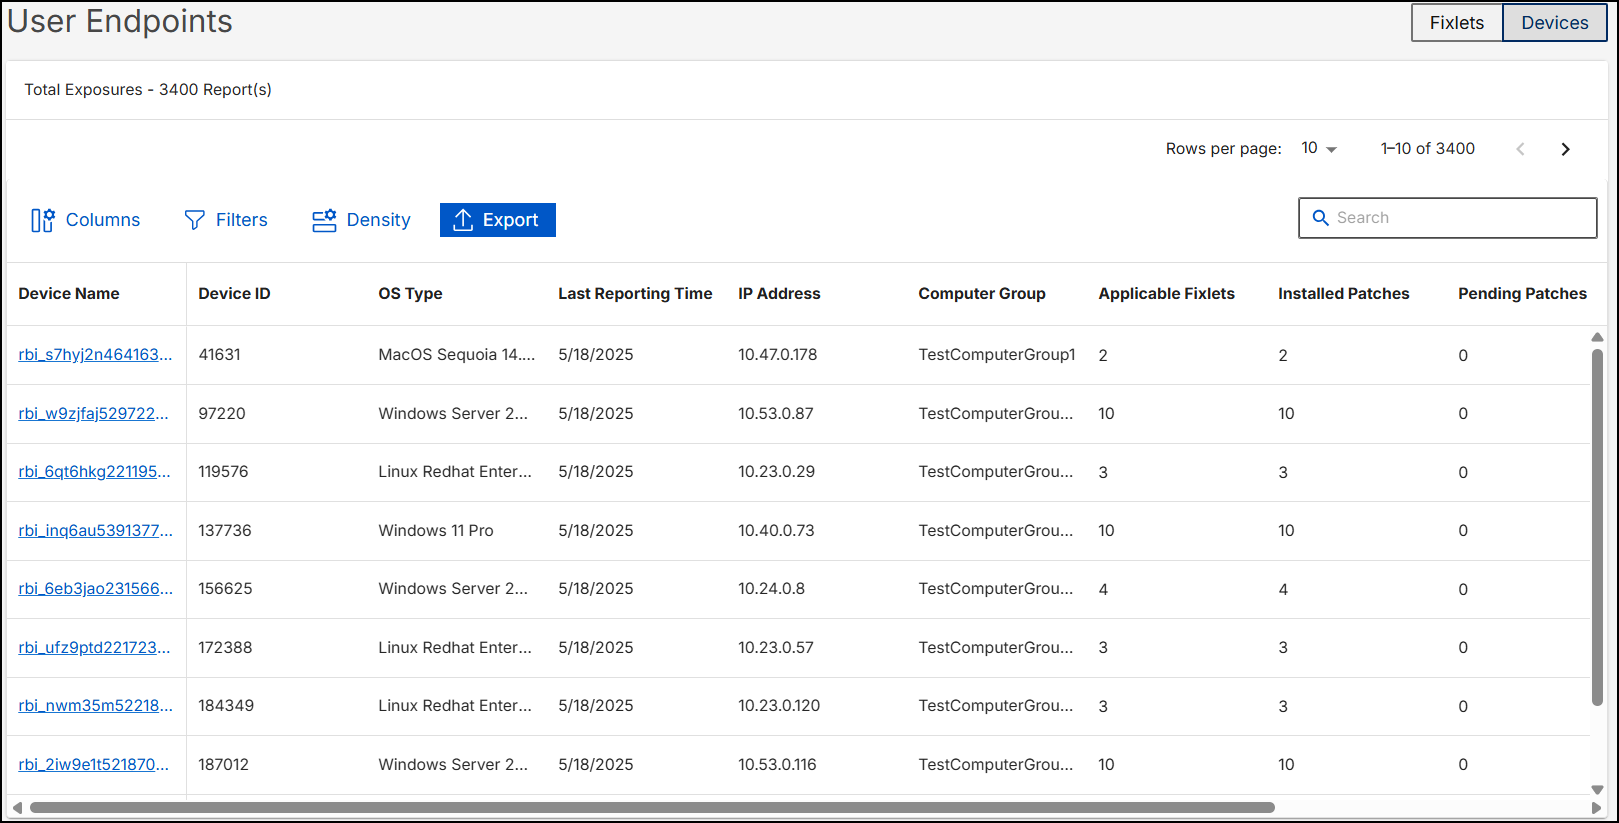1619x823 pixels.
Task: Click in the Search field
Action: click(x=1460, y=218)
